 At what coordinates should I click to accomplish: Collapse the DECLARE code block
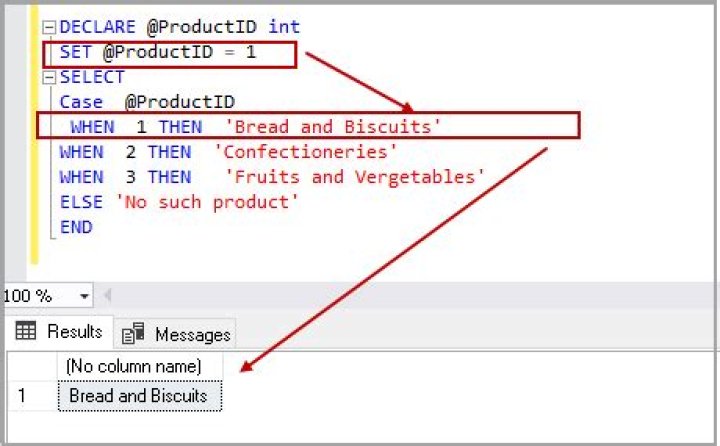click(49, 27)
